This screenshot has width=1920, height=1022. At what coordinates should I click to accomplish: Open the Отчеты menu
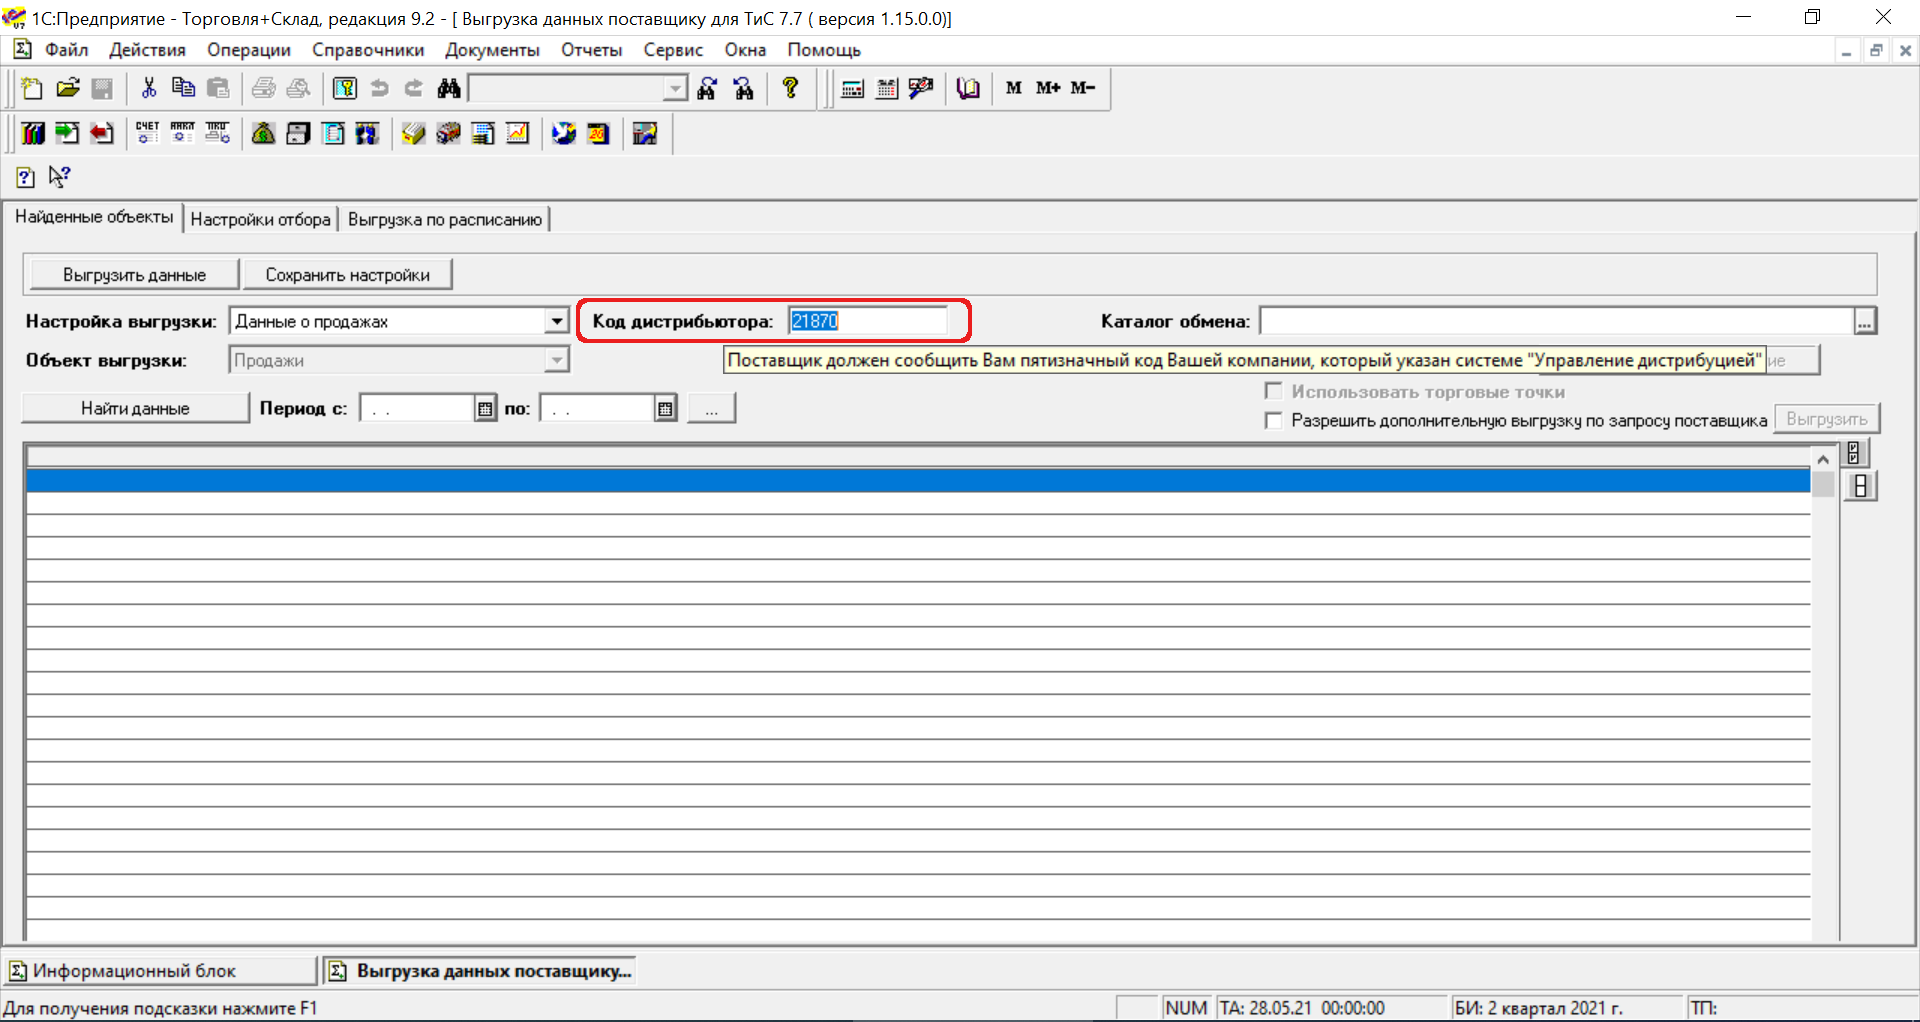[591, 50]
